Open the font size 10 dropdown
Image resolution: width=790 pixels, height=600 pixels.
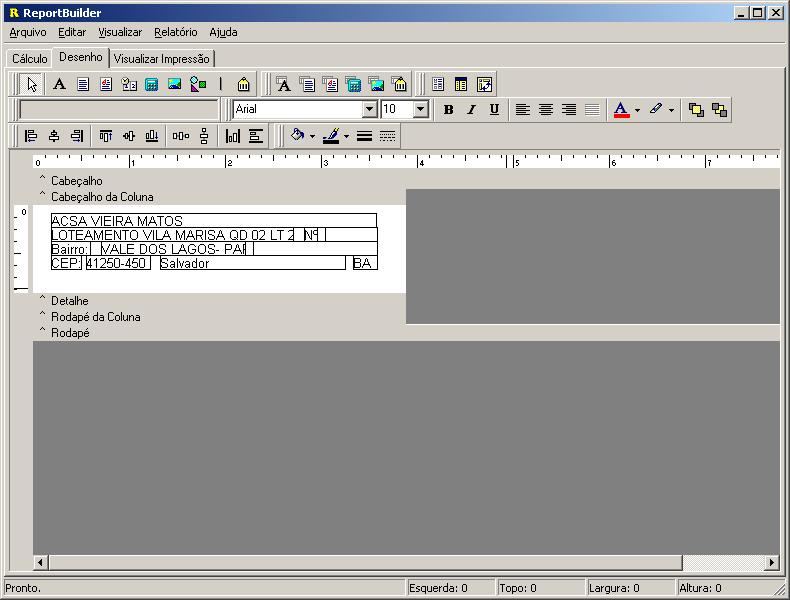pyautogui.click(x=421, y=109)
